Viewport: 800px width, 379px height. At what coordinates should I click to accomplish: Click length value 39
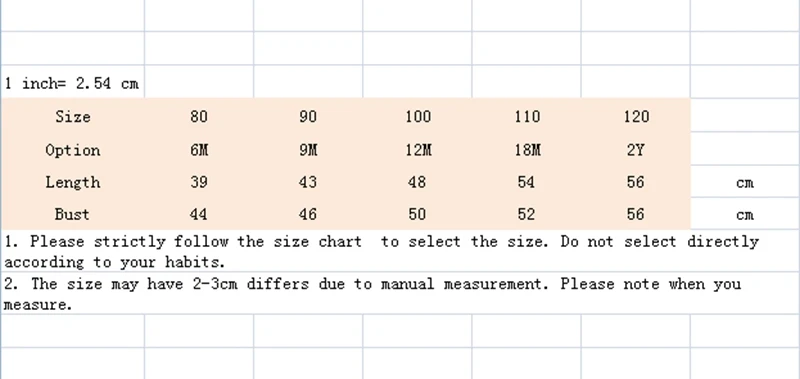pyautogui.click(x=199, y=182)
